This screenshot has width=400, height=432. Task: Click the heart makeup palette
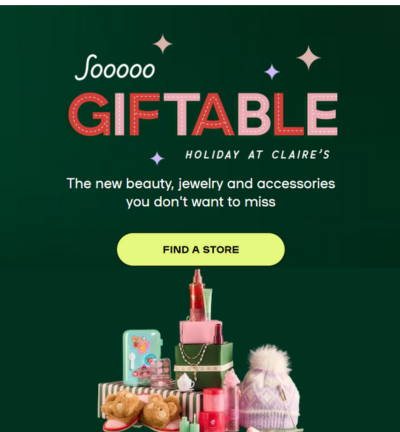tap(159, 371)
